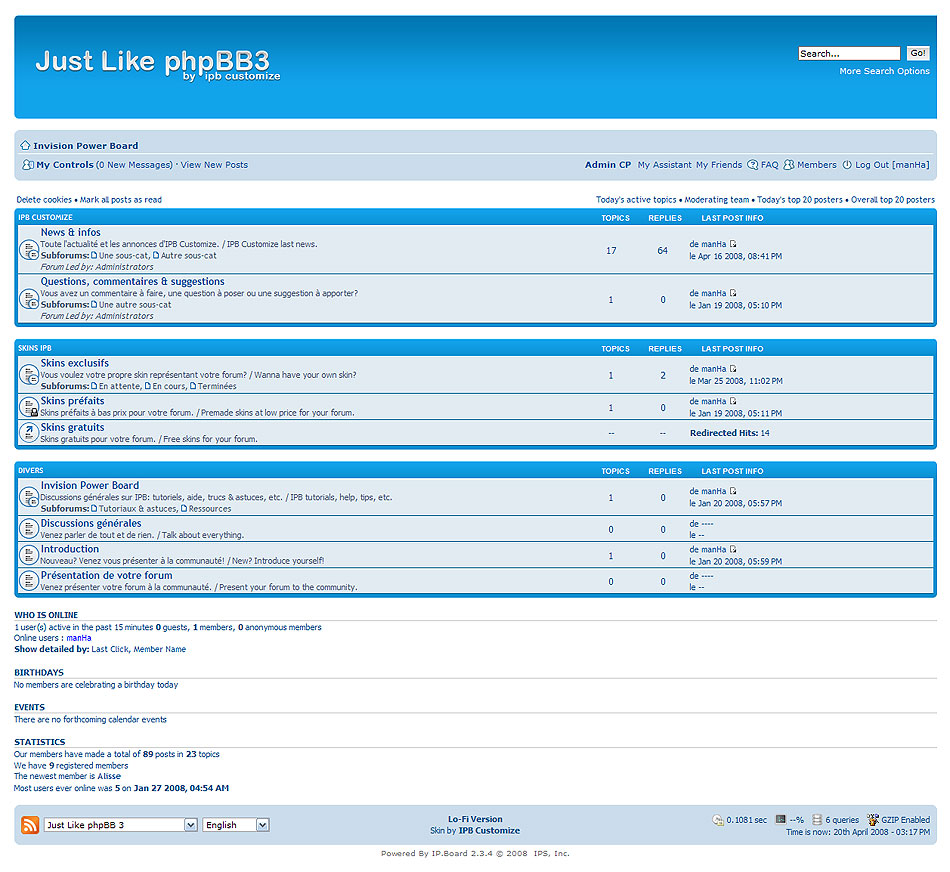Open the Admin CP menu item
This screenshot has width=950, height=872.
[x=608, y=165]
